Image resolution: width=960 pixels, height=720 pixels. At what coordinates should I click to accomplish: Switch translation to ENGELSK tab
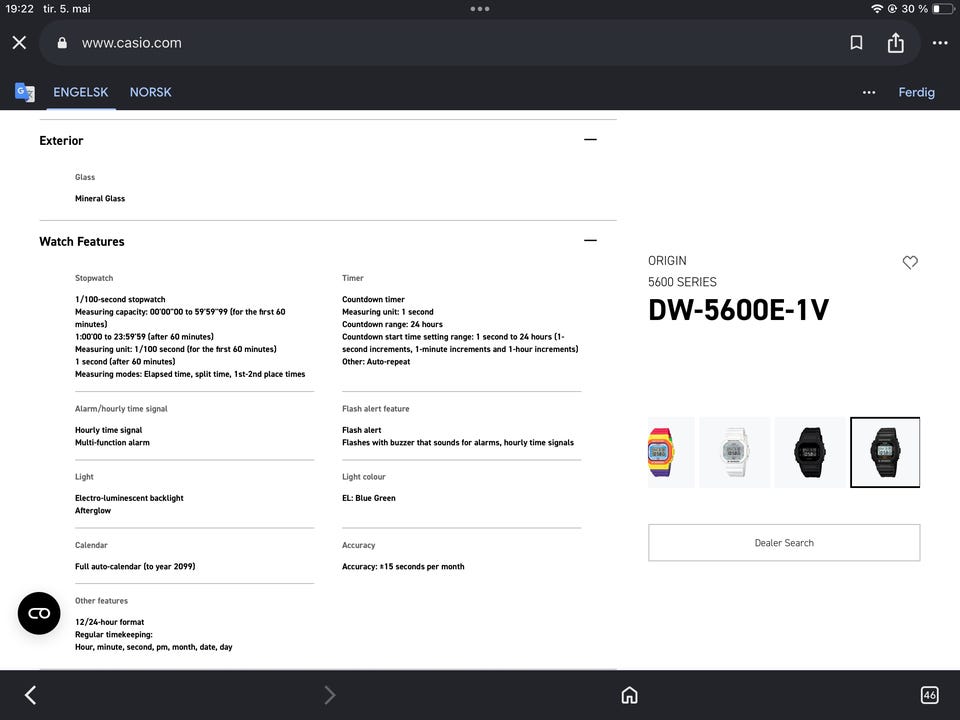point(81,92)
